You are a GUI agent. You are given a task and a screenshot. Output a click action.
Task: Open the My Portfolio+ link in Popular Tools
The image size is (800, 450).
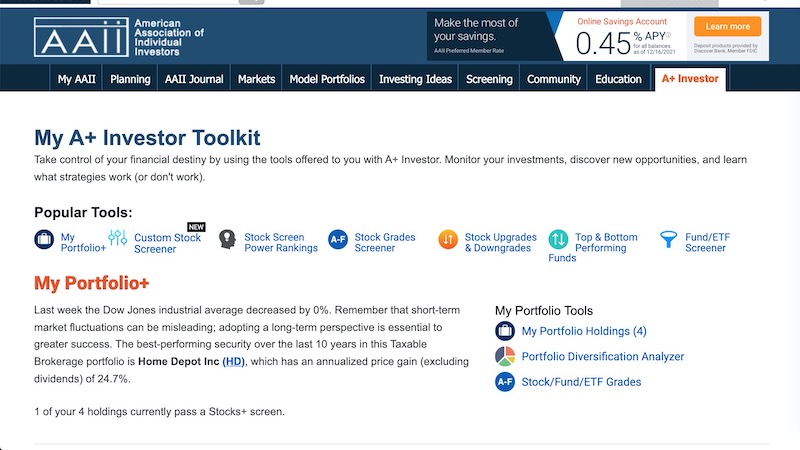pyautogui.click(x=83, y=242)
